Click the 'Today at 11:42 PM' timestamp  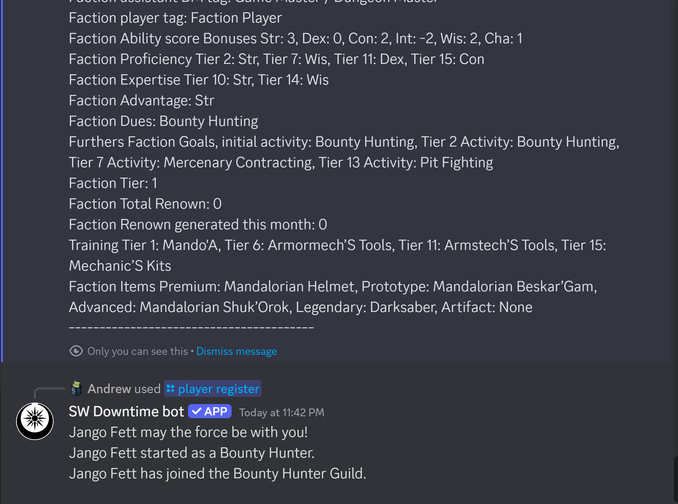tap(281, 412)
